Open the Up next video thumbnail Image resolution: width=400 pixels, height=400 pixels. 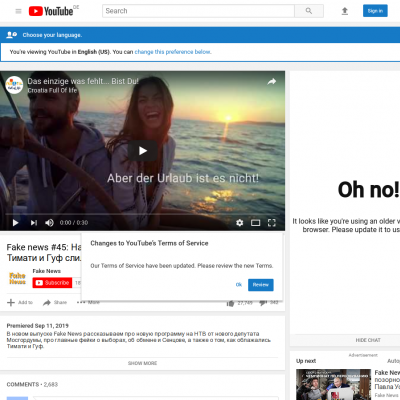[333, 384]
